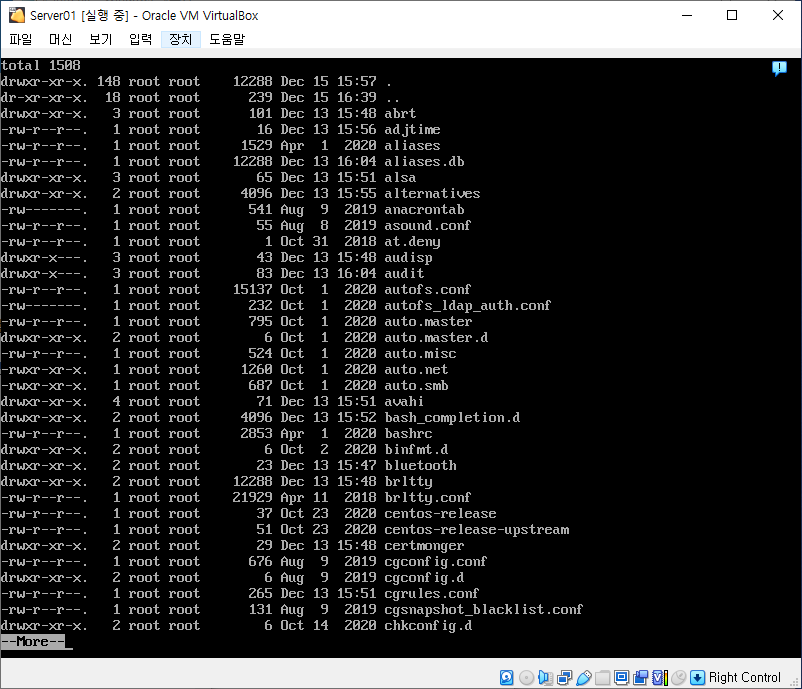Image resolution: width=802 pixels, height=689 pixels.
Task: Click the USB devices status icon
Action: pyautogui.click(x=584, y=678)
